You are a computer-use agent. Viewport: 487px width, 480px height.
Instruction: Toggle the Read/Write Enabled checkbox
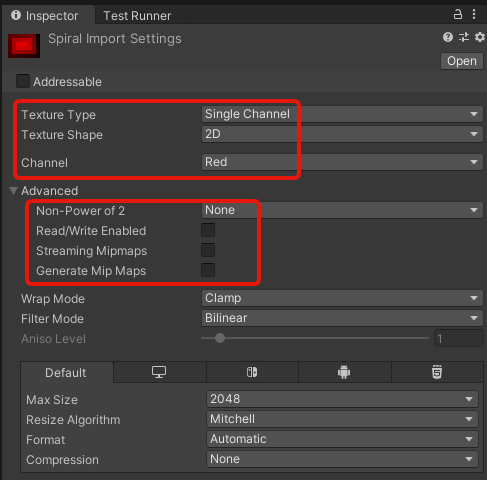point(208,230)
